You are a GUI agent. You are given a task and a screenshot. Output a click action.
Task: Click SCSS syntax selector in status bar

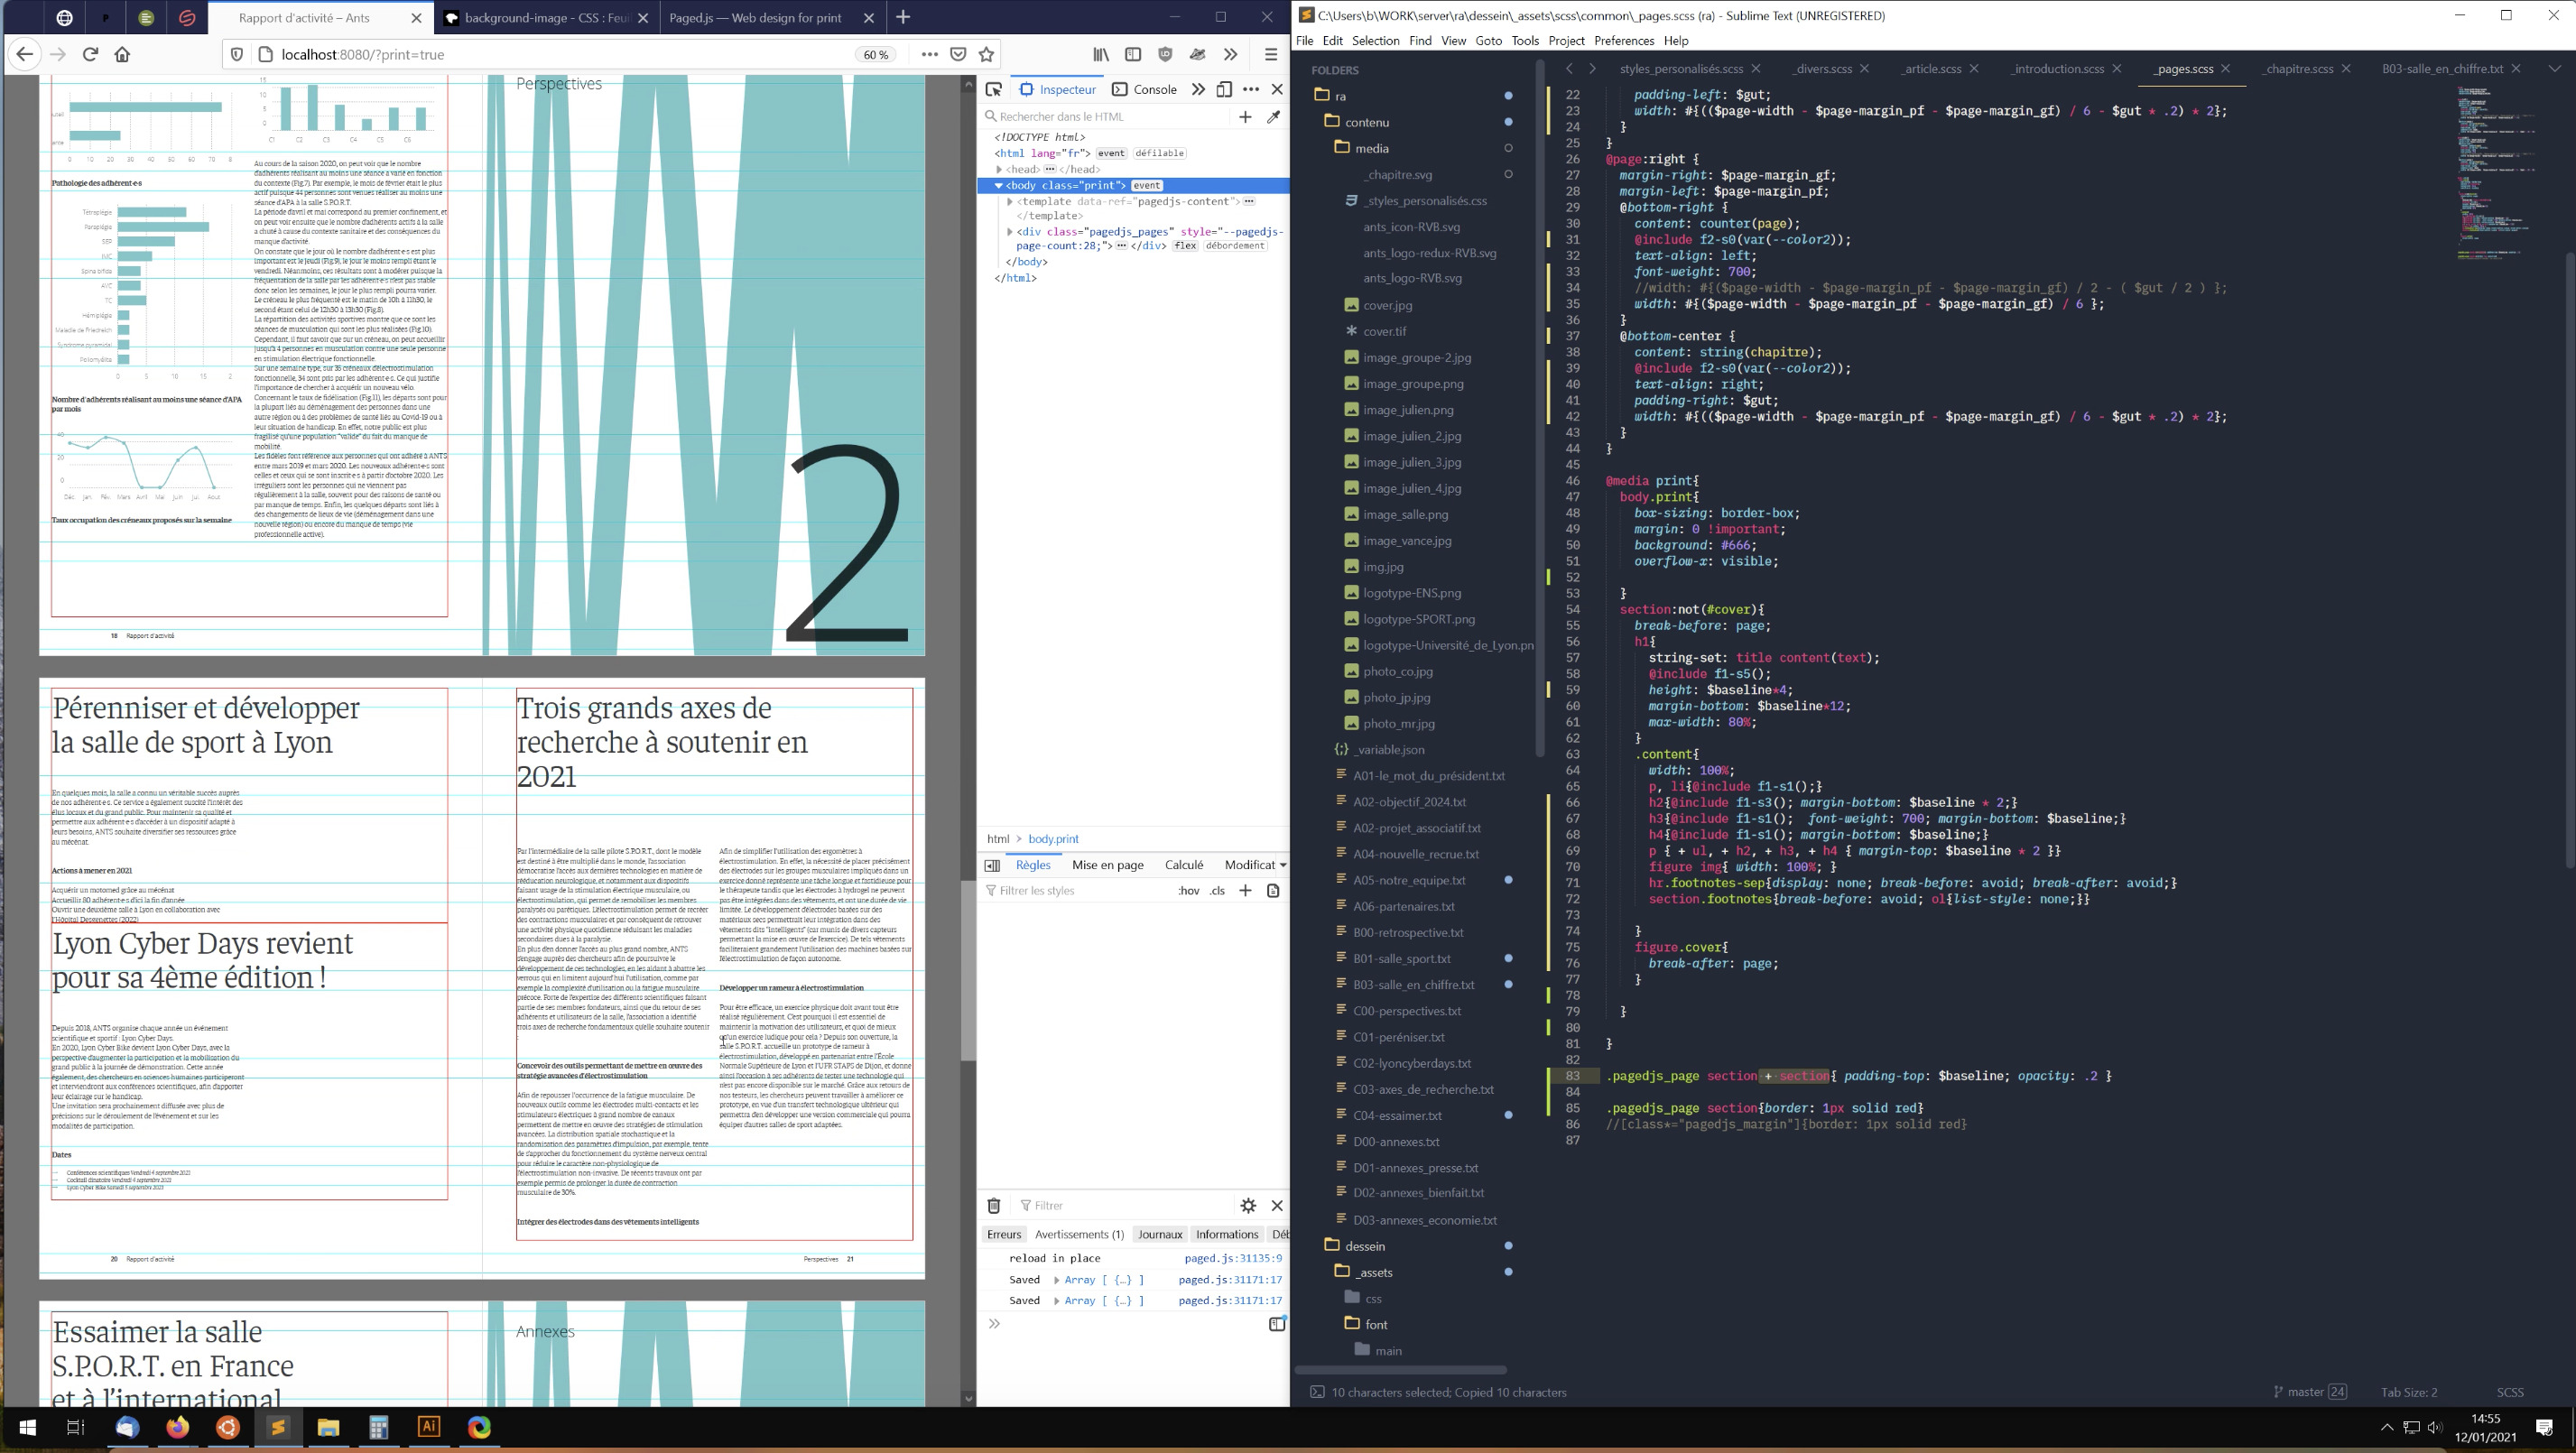tap(2509, 1392)
